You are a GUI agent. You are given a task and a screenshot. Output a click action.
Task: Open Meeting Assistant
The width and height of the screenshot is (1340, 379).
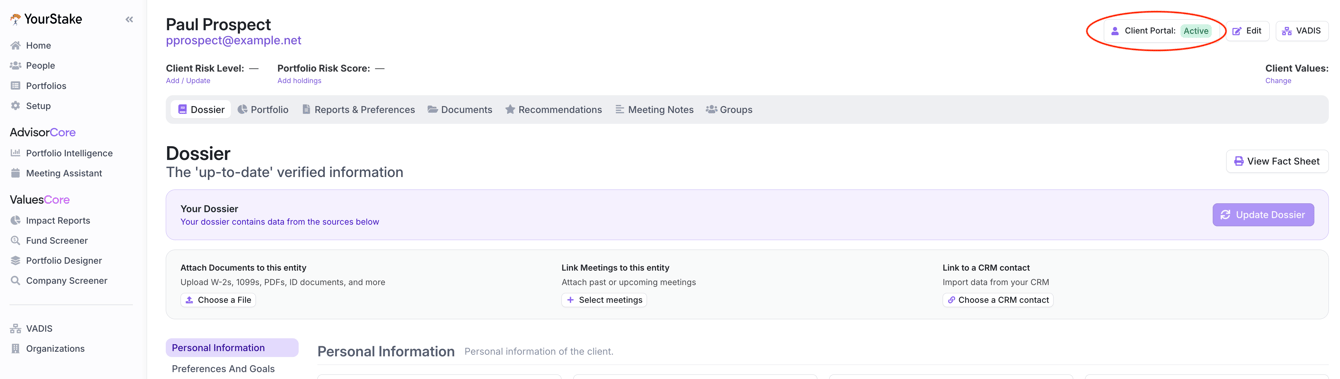(x=64, y=173)
